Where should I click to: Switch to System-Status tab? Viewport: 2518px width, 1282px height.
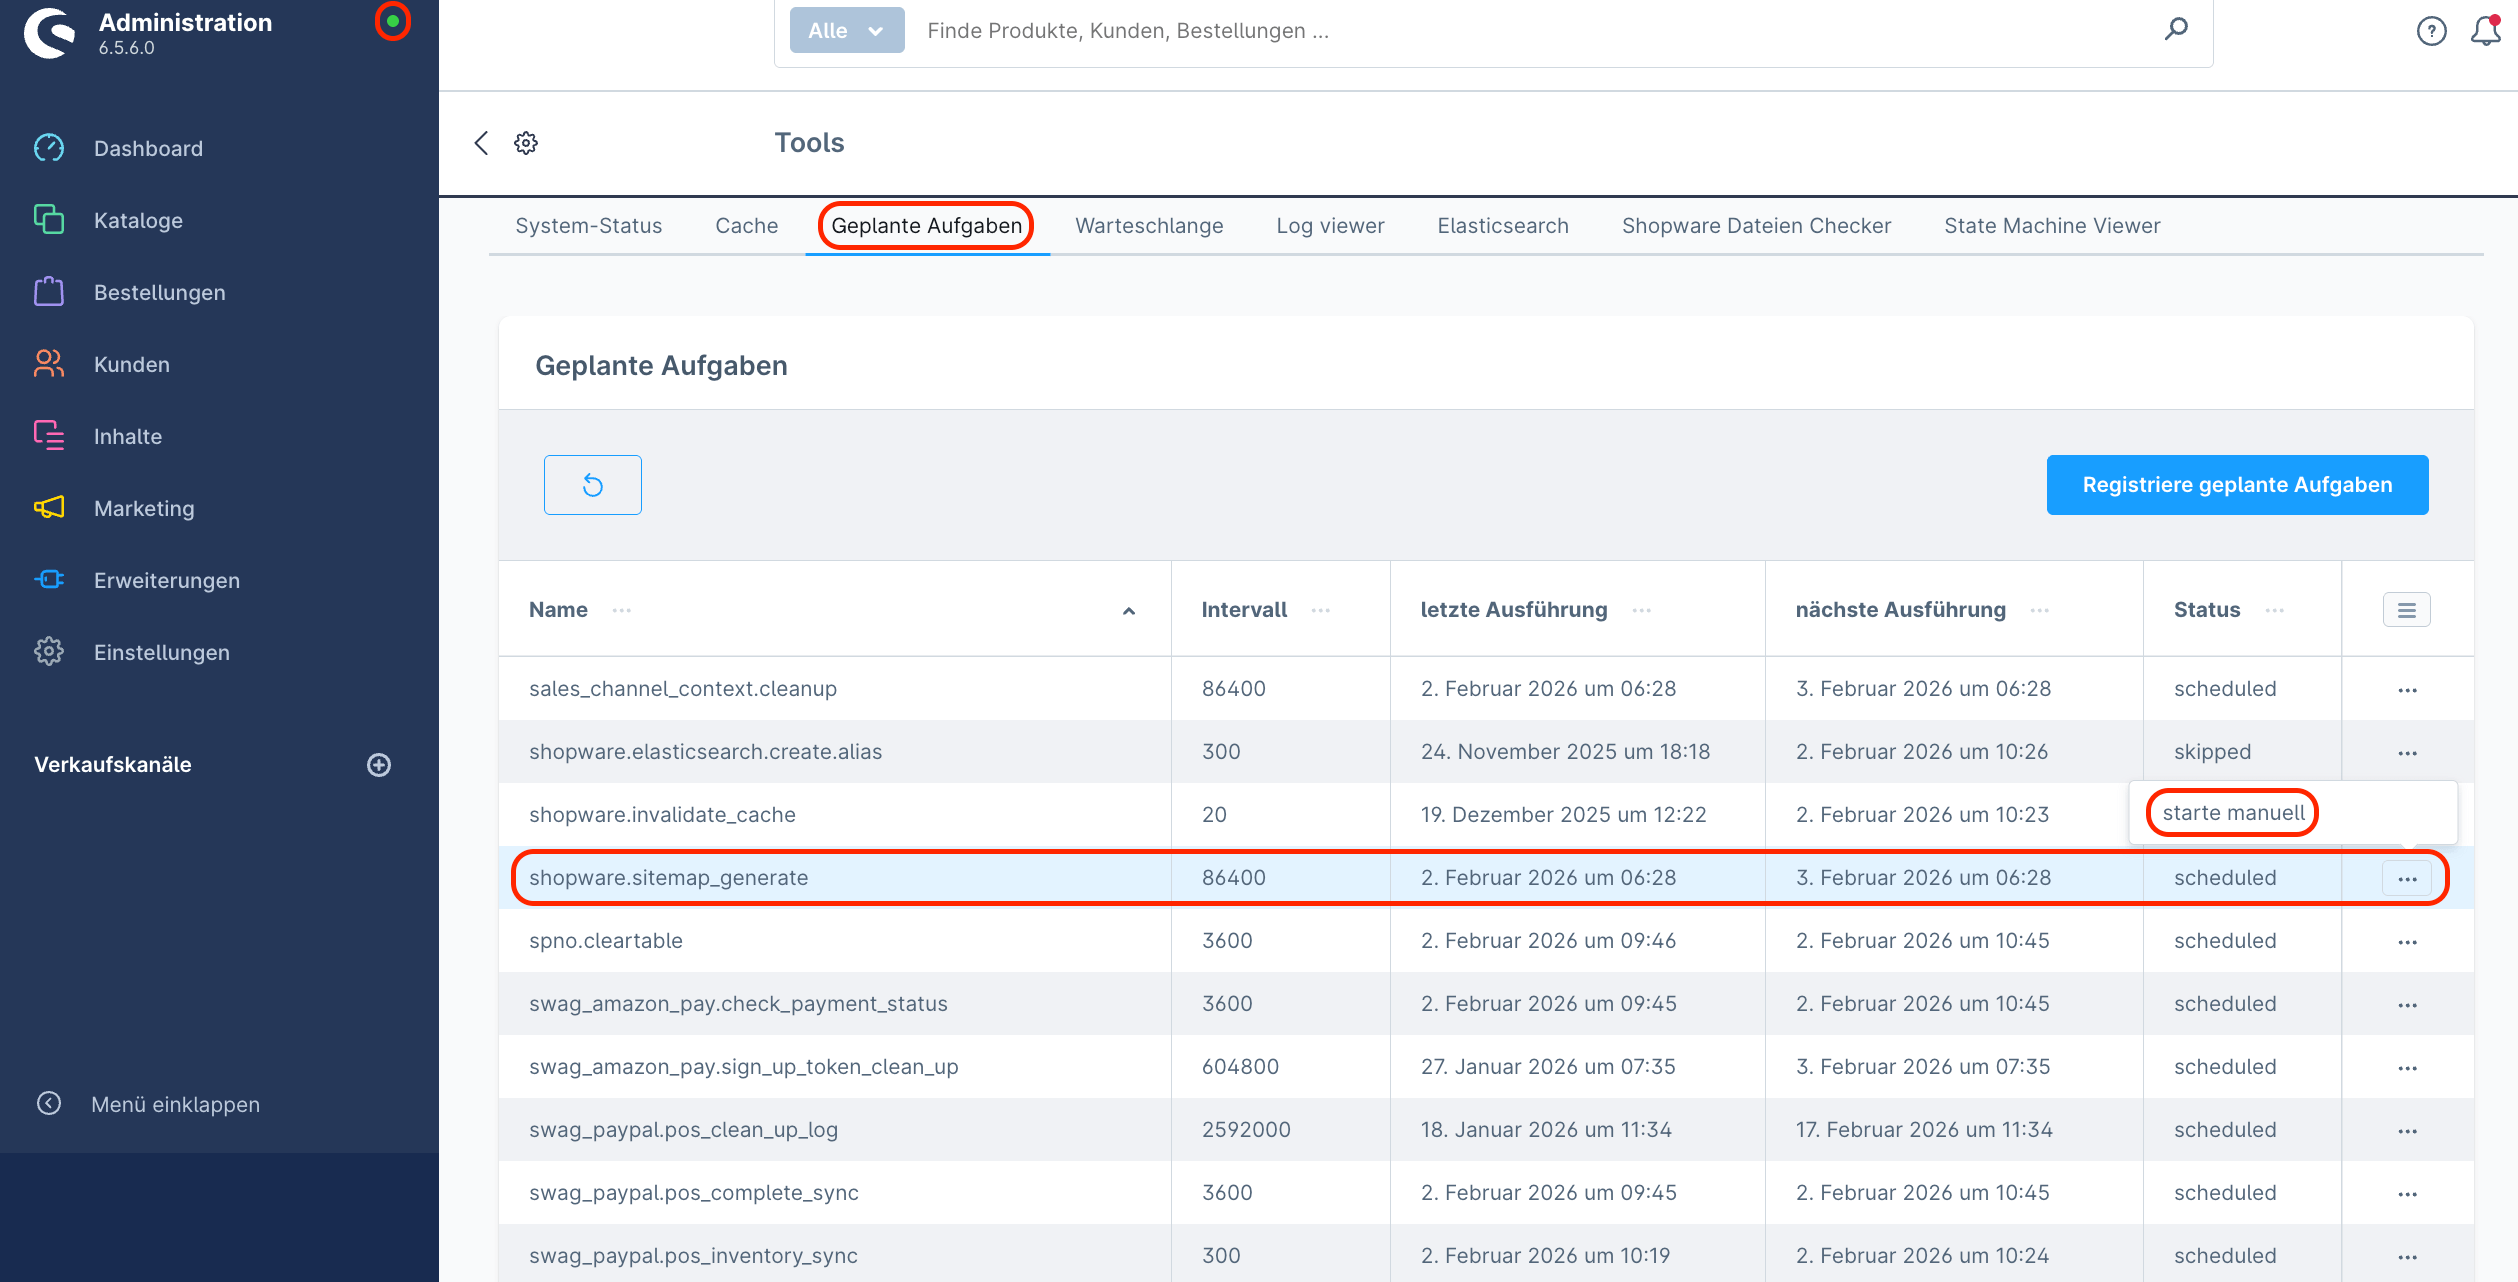pyautogui.click(x=589, y=226)
